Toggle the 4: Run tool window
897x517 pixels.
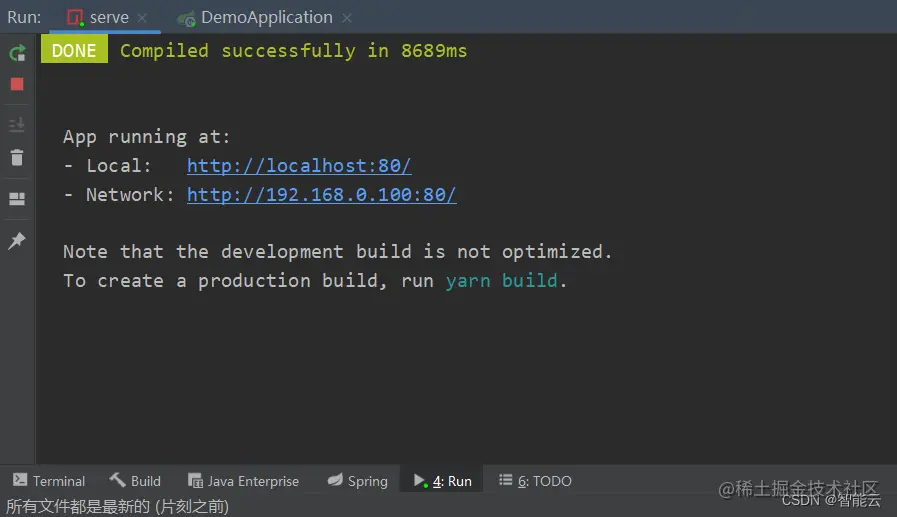442,481
